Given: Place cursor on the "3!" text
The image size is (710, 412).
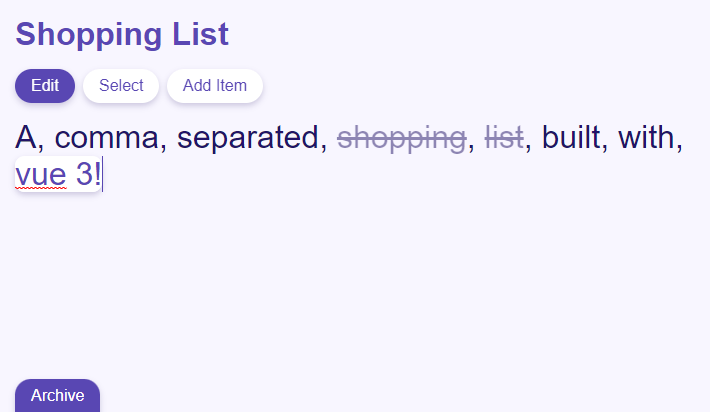Looking at the screenshot, I should coord(88,174).
